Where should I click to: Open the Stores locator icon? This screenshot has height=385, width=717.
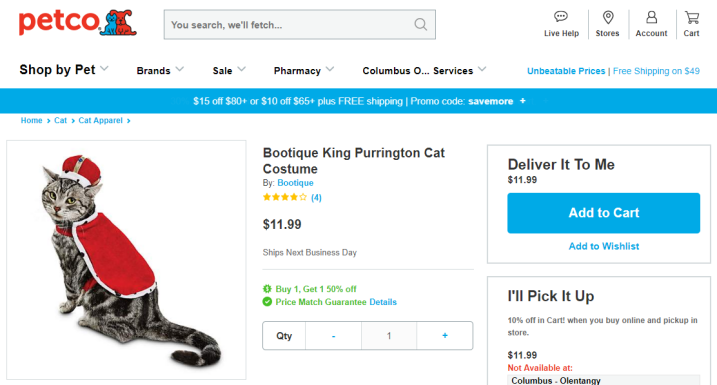(608, 17)
